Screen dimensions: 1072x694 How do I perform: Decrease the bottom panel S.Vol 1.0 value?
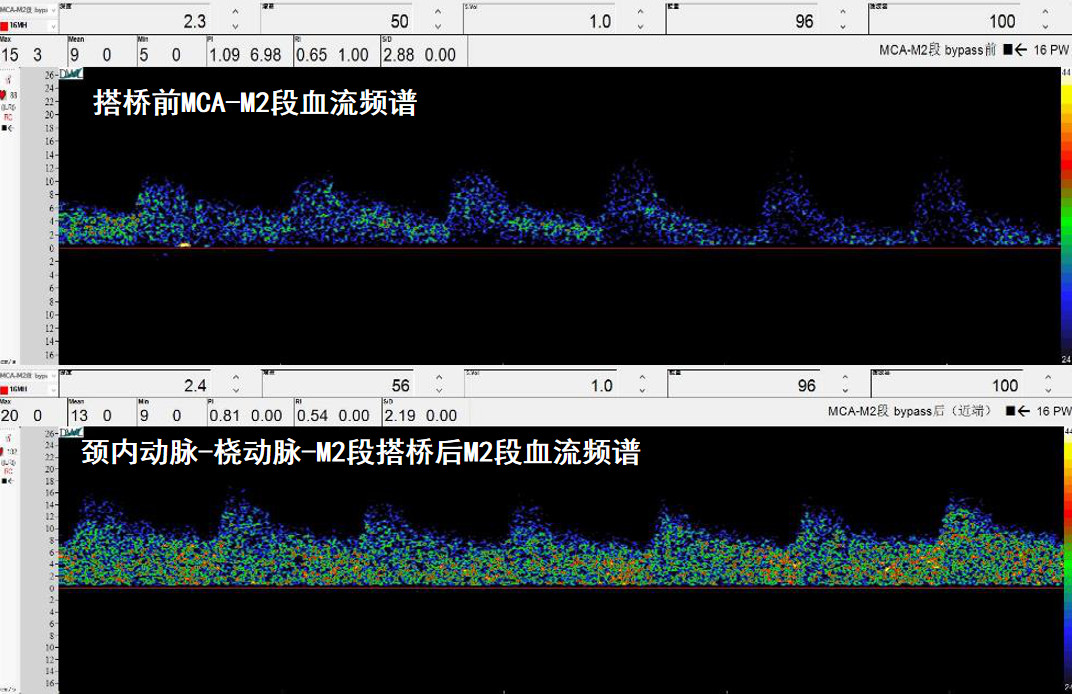pyautogui.click(x=642, y=390)
